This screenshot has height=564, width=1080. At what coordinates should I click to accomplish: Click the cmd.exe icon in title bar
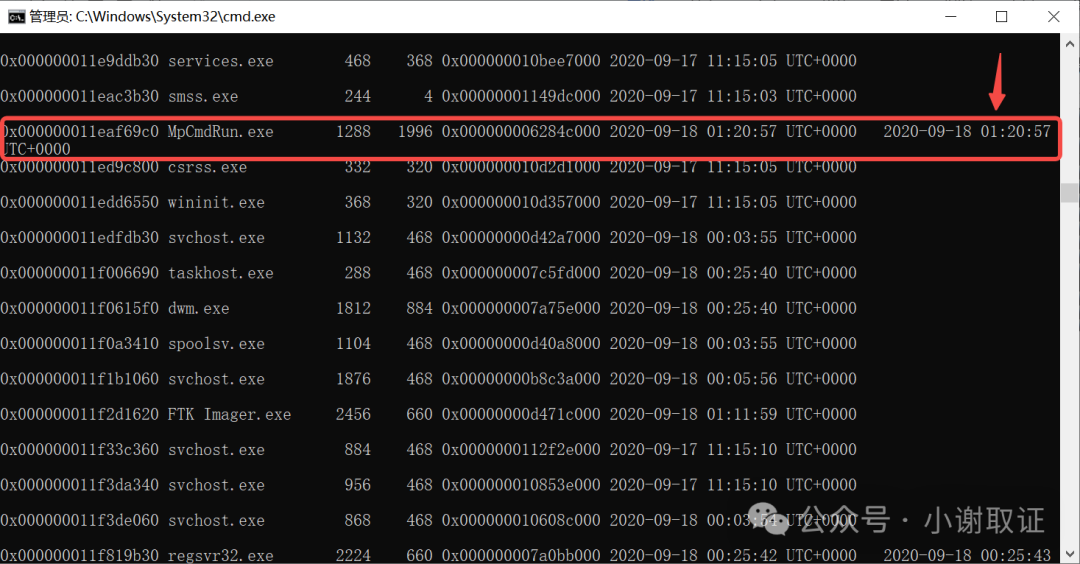click(x=17, y=17)
